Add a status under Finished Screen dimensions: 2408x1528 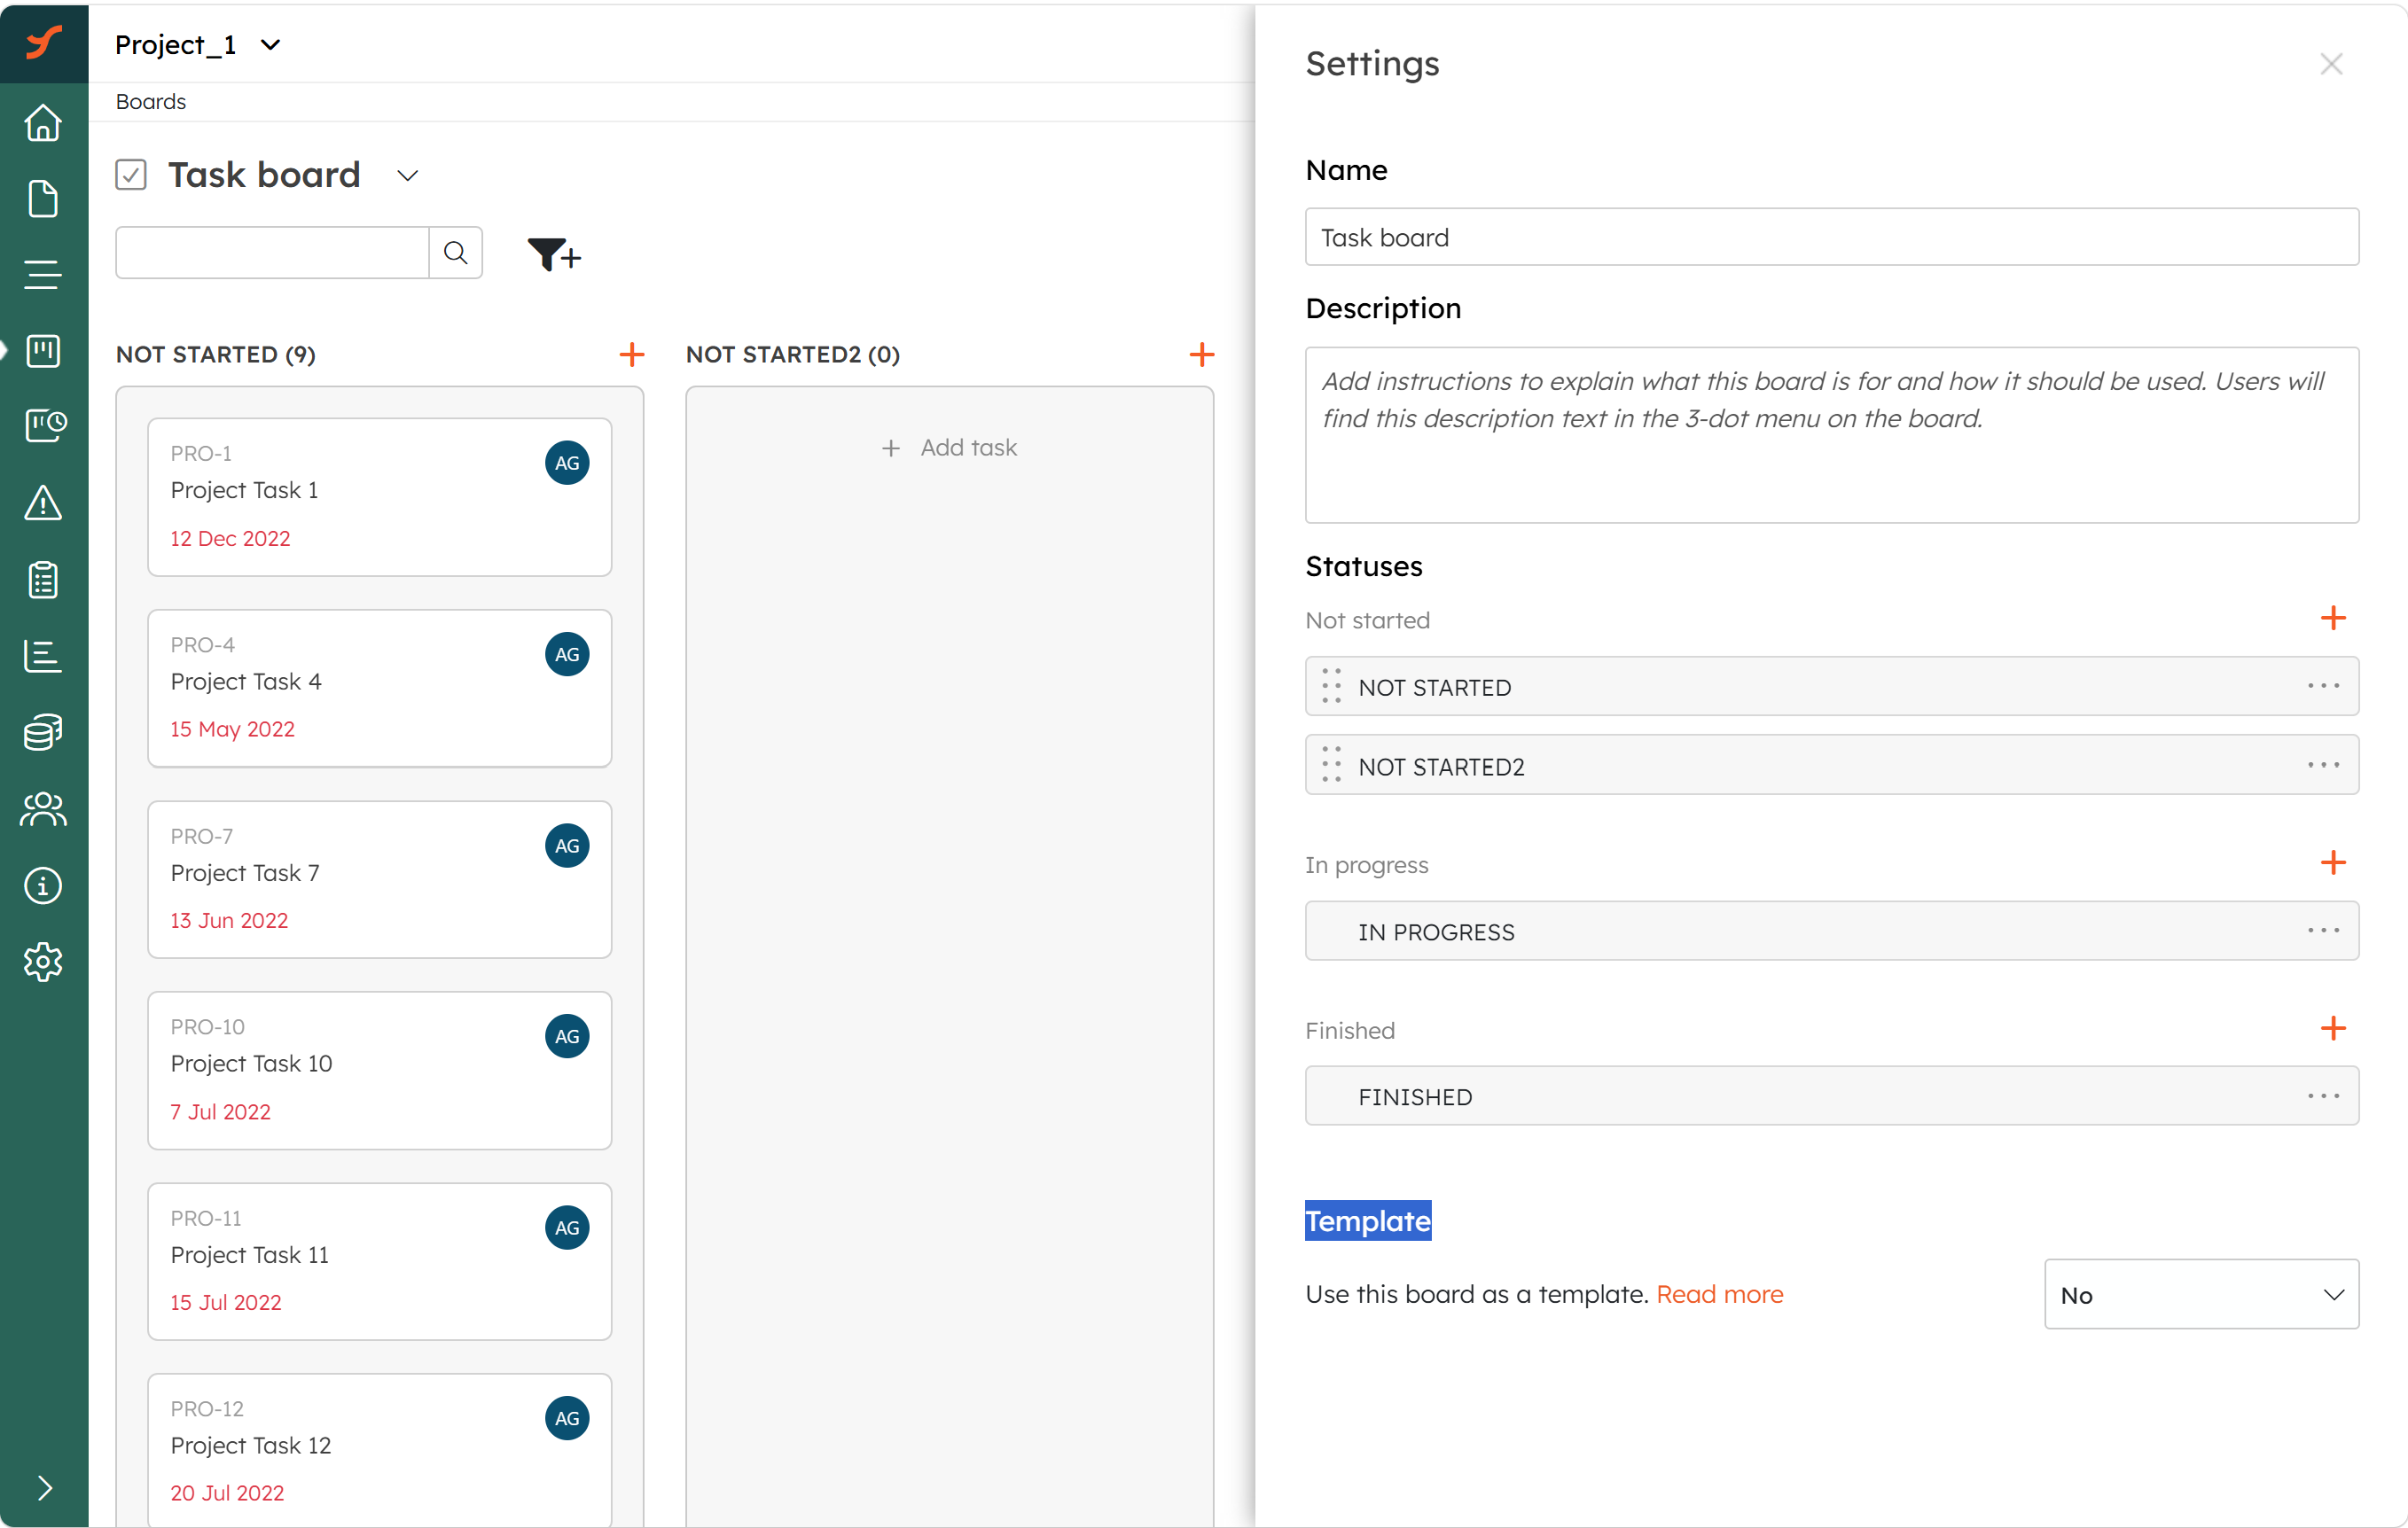[x=2333, y=1029]
